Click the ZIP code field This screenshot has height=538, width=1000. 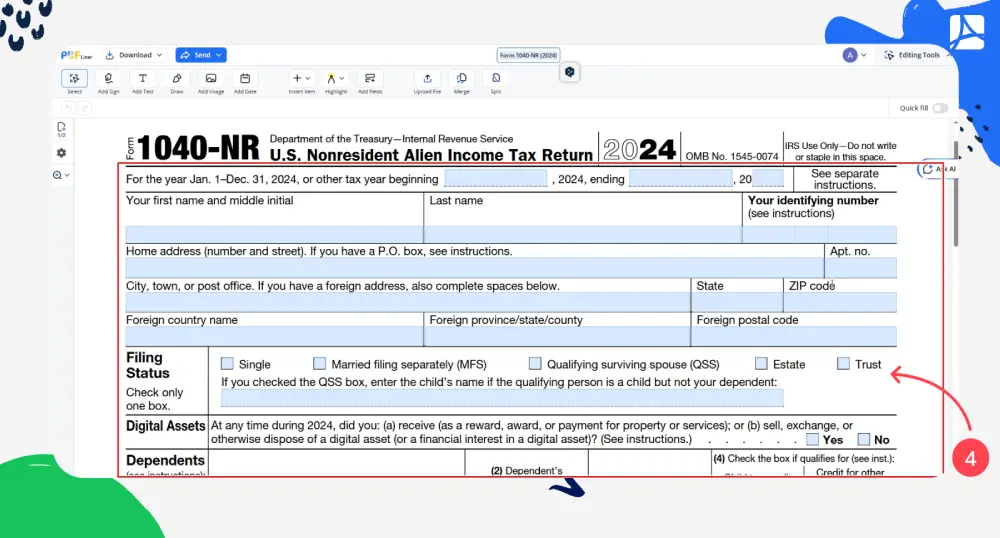(x=841, y=302)
